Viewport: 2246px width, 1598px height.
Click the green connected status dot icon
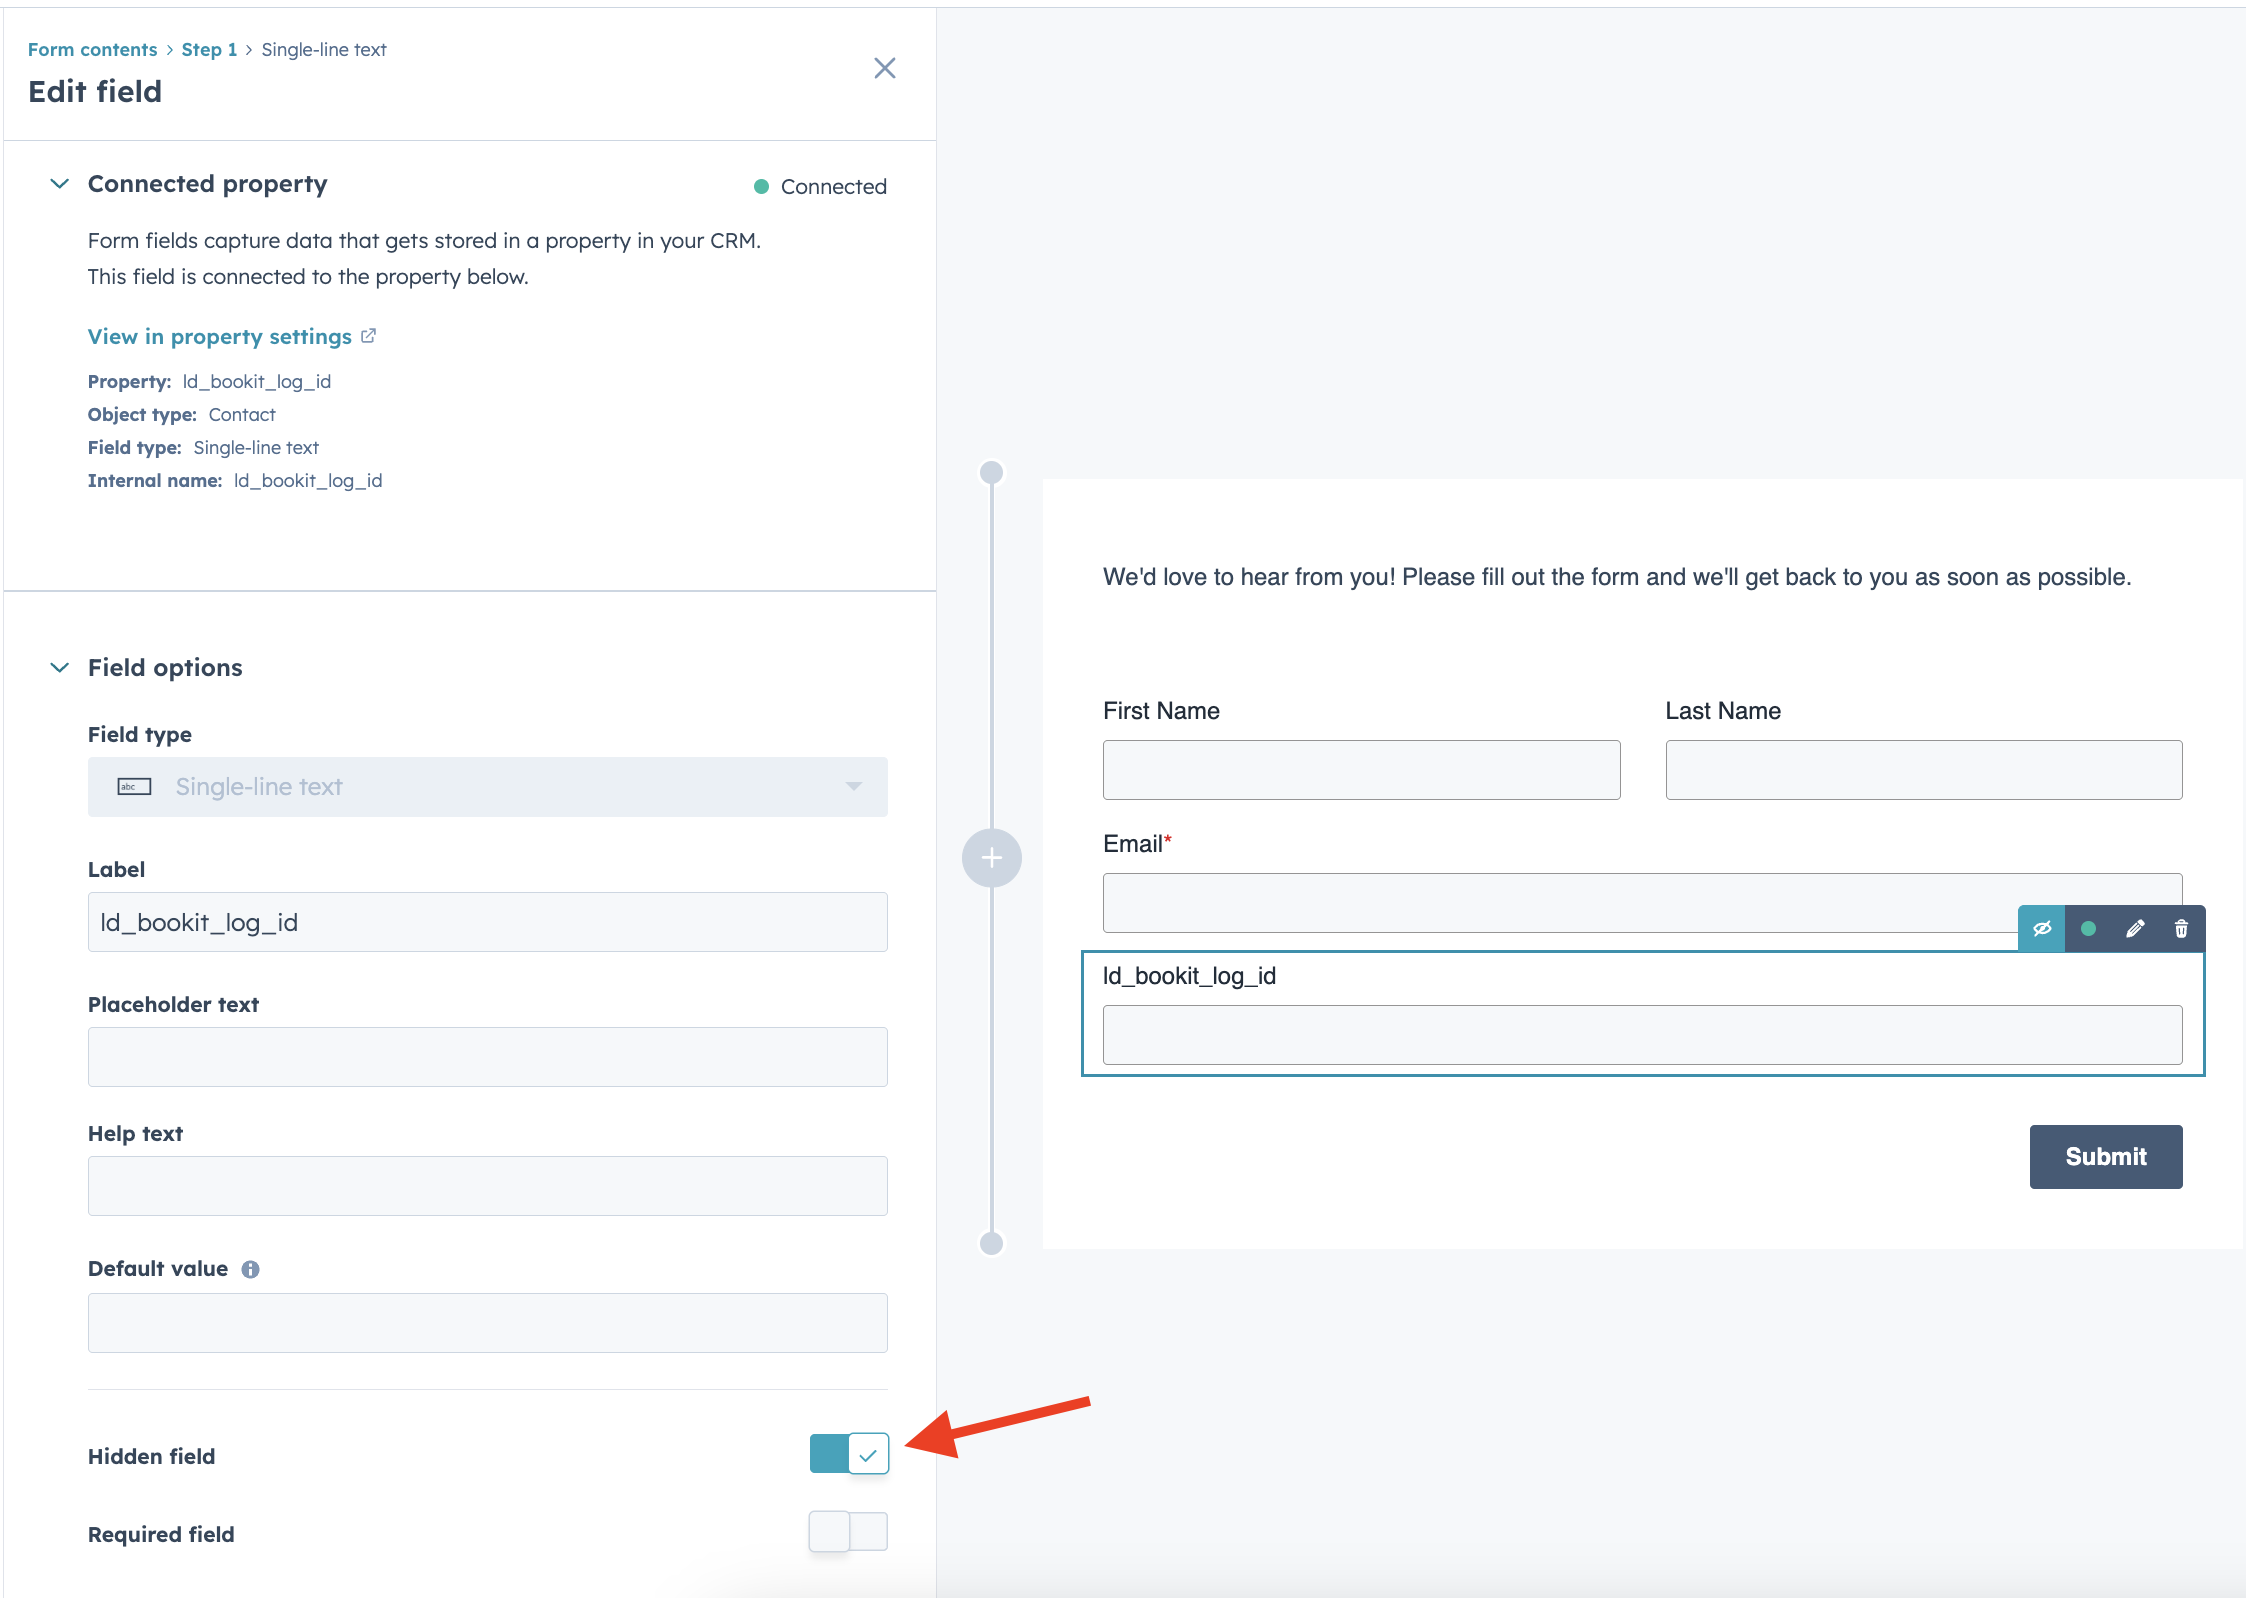[2088, 928]
